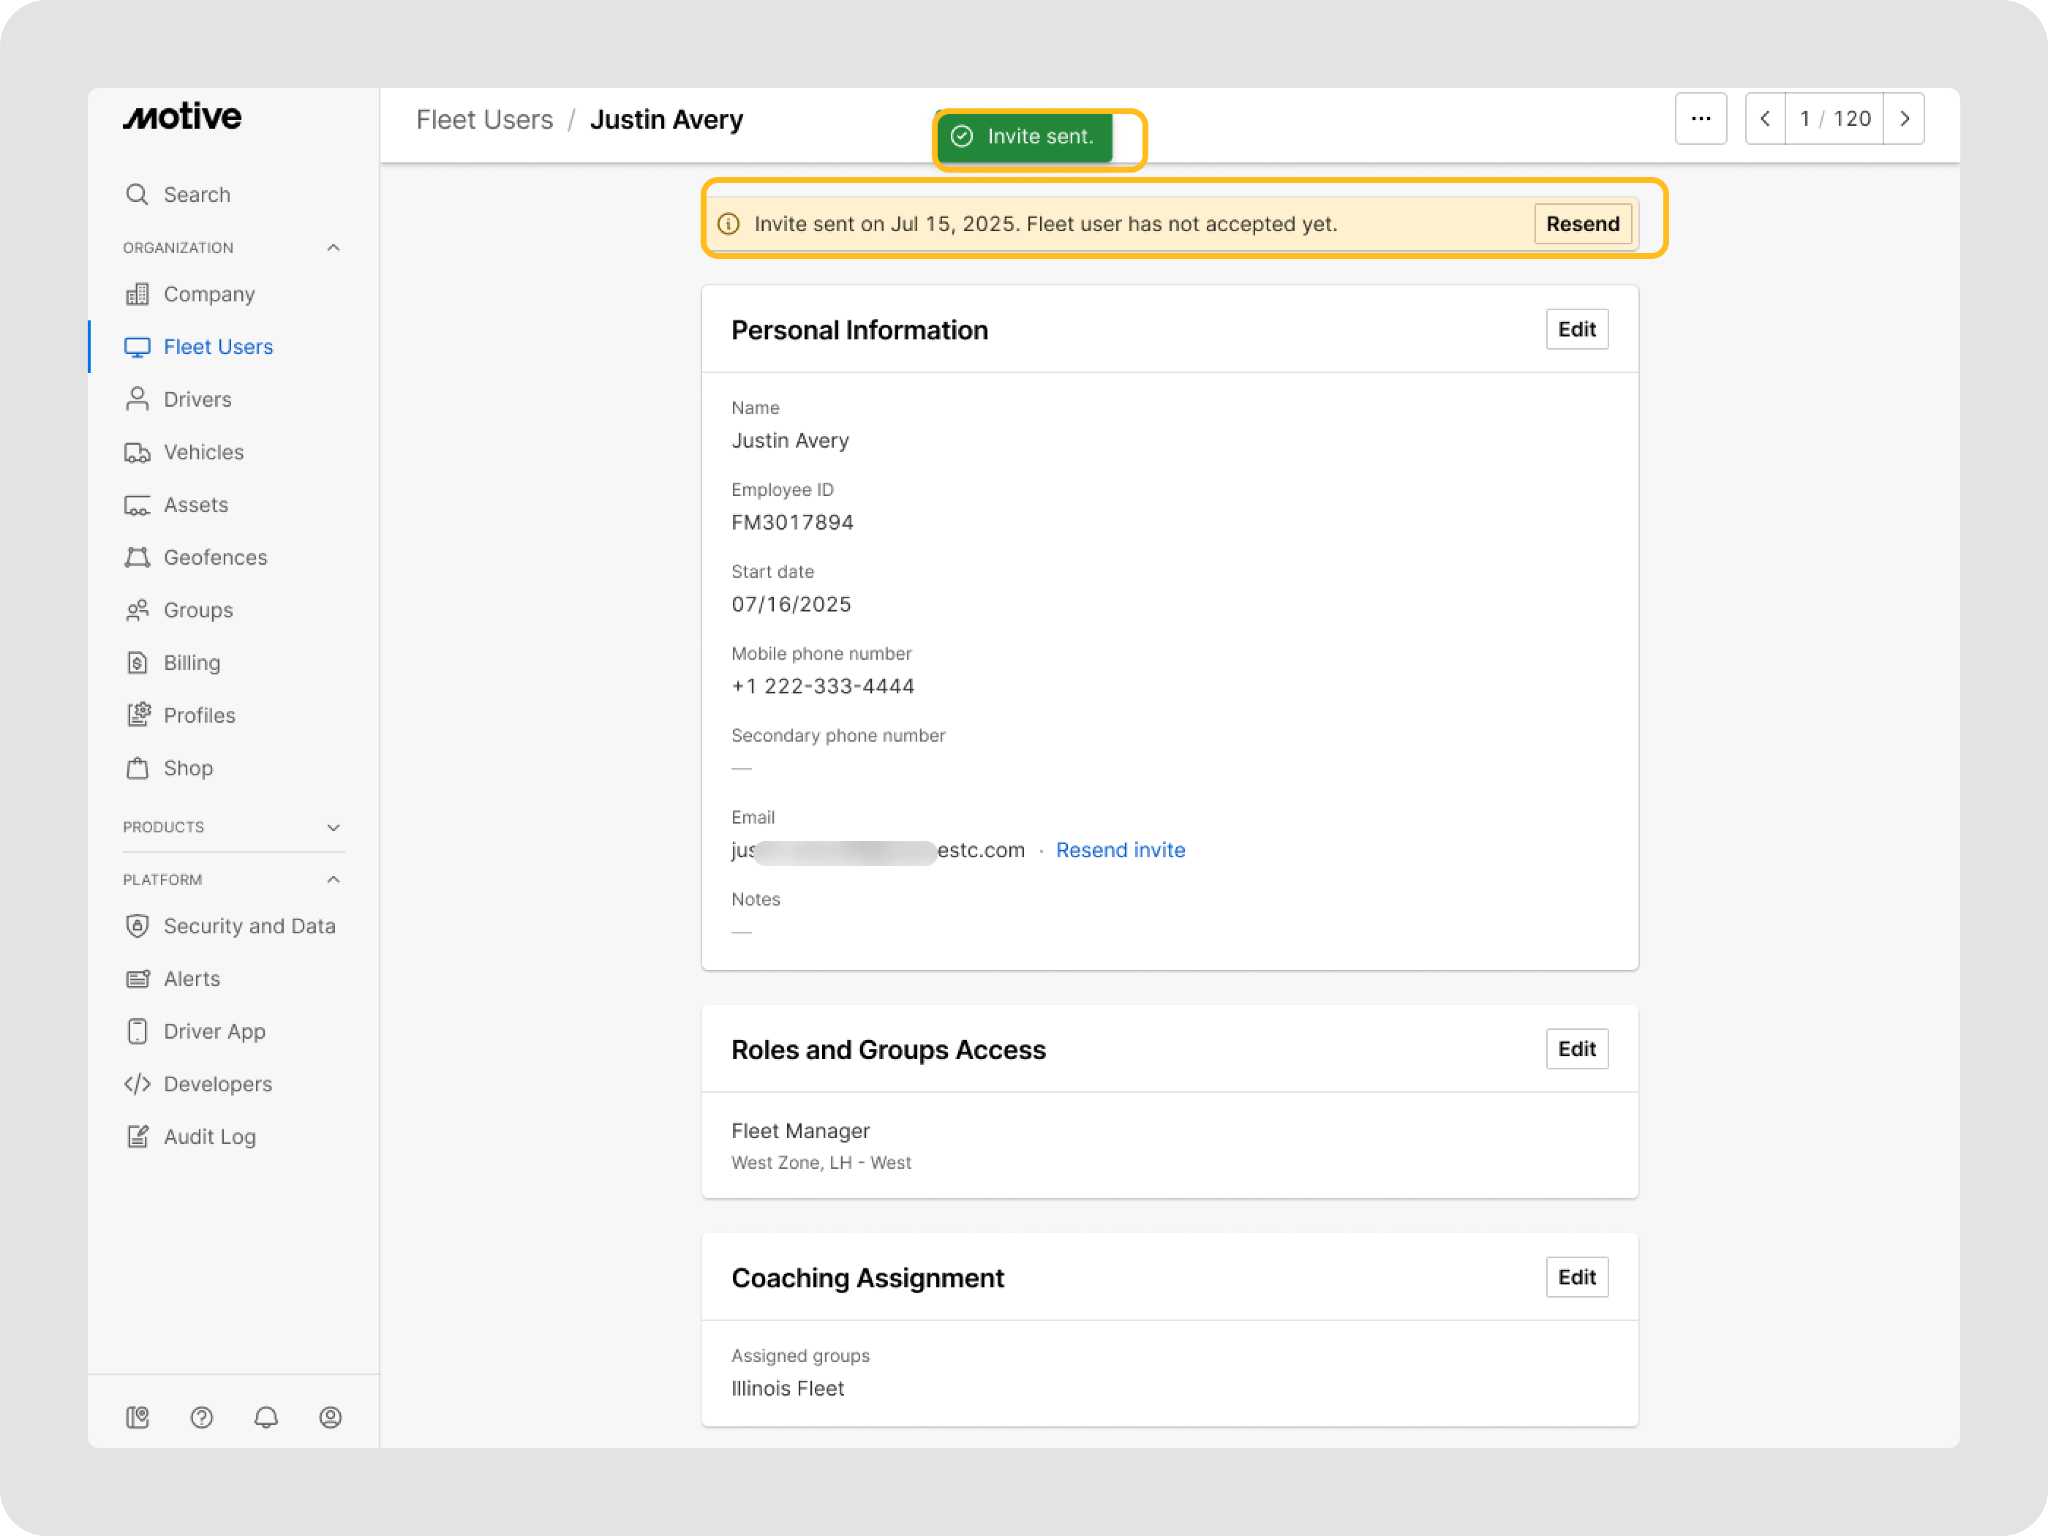Collapse the Organization section

click(333, 247)
